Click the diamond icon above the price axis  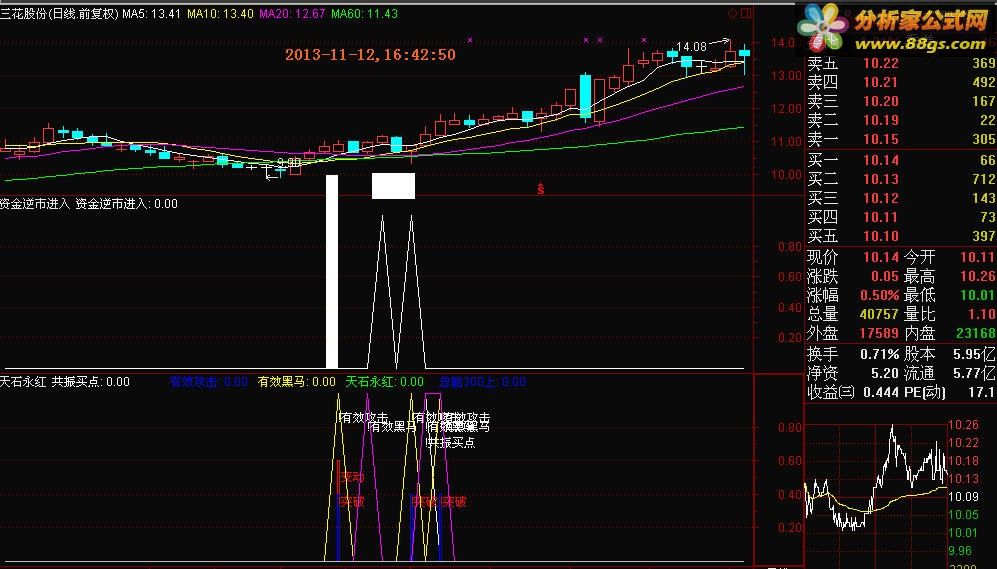[732, 13]
